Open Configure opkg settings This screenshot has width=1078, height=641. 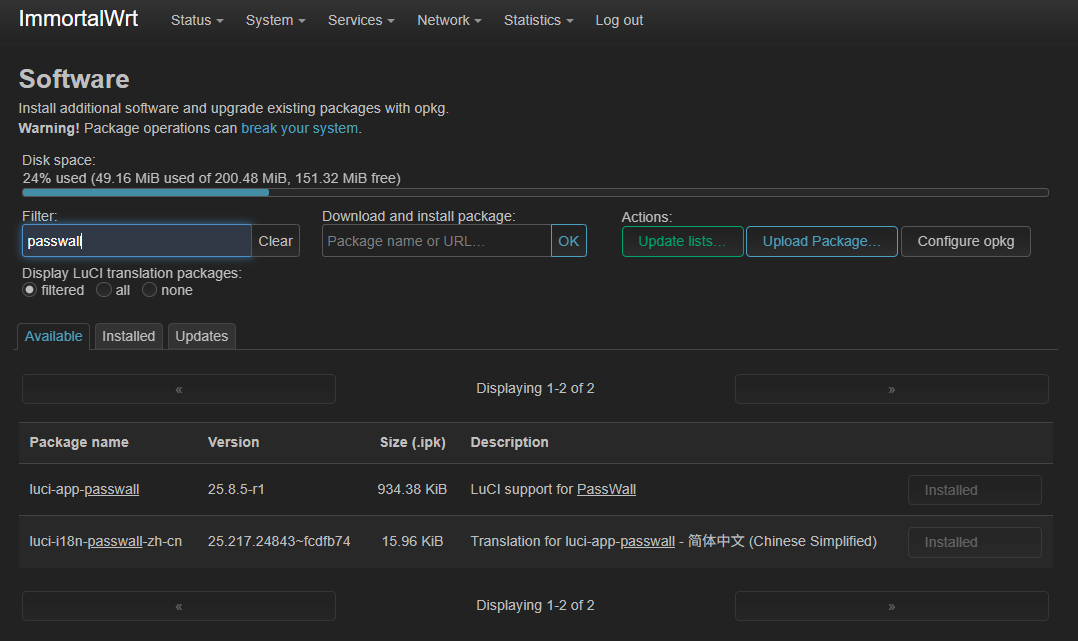965,241
